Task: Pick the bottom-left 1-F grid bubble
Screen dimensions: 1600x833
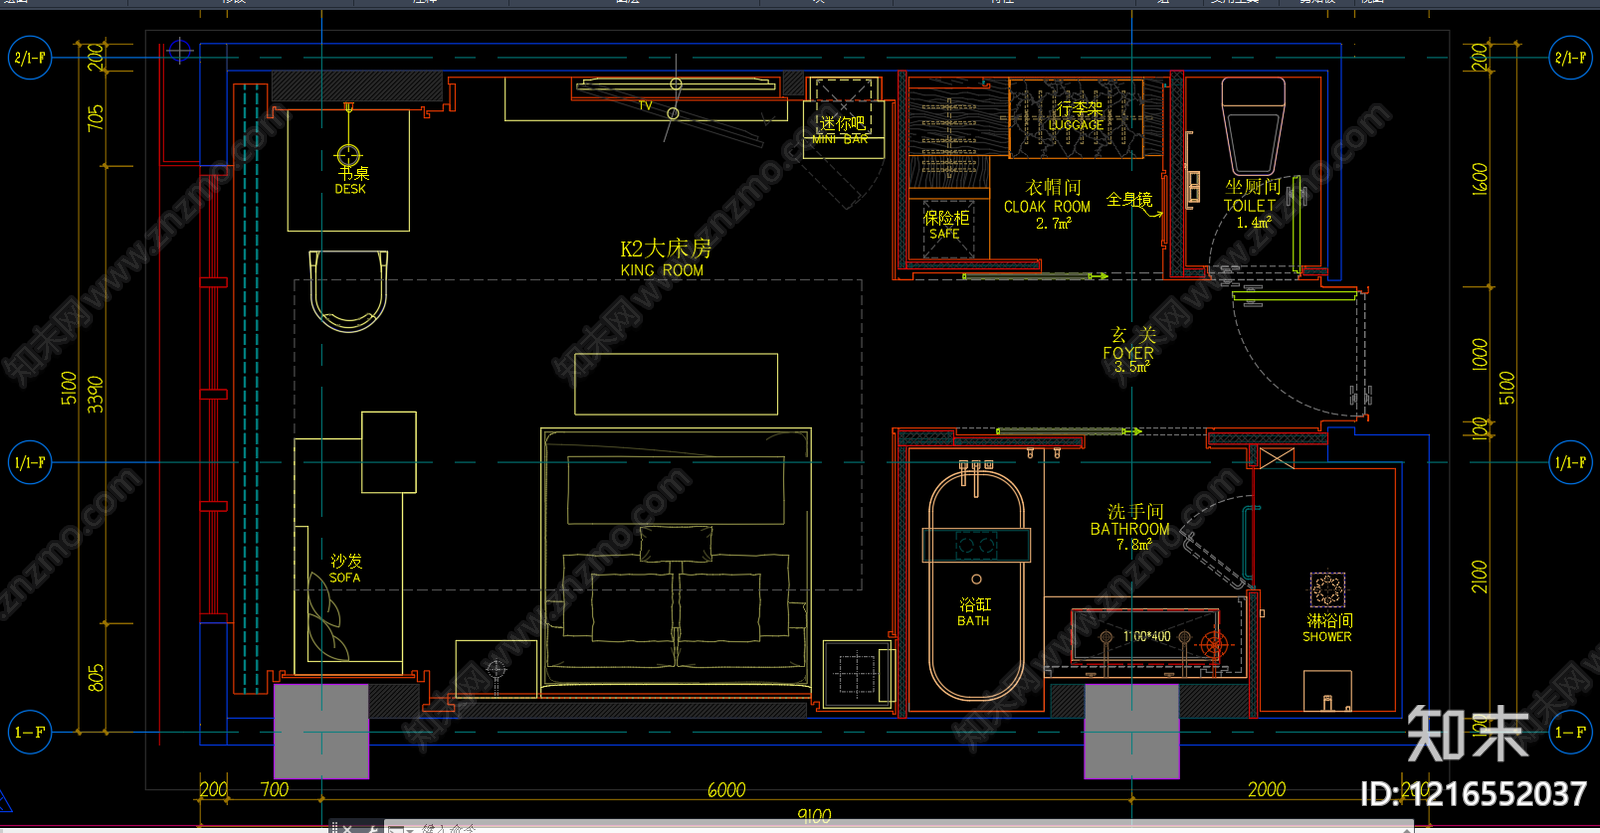Action: pos(30,732)
